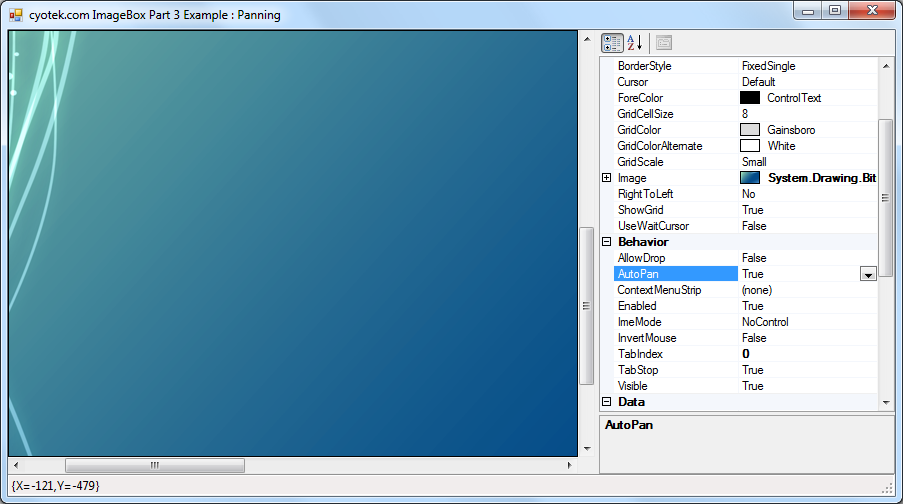Sort properties alphabetically
Image resolution: width=903 pixels, height=504 pixels.
pyautogui.click(x=634, y=43)
